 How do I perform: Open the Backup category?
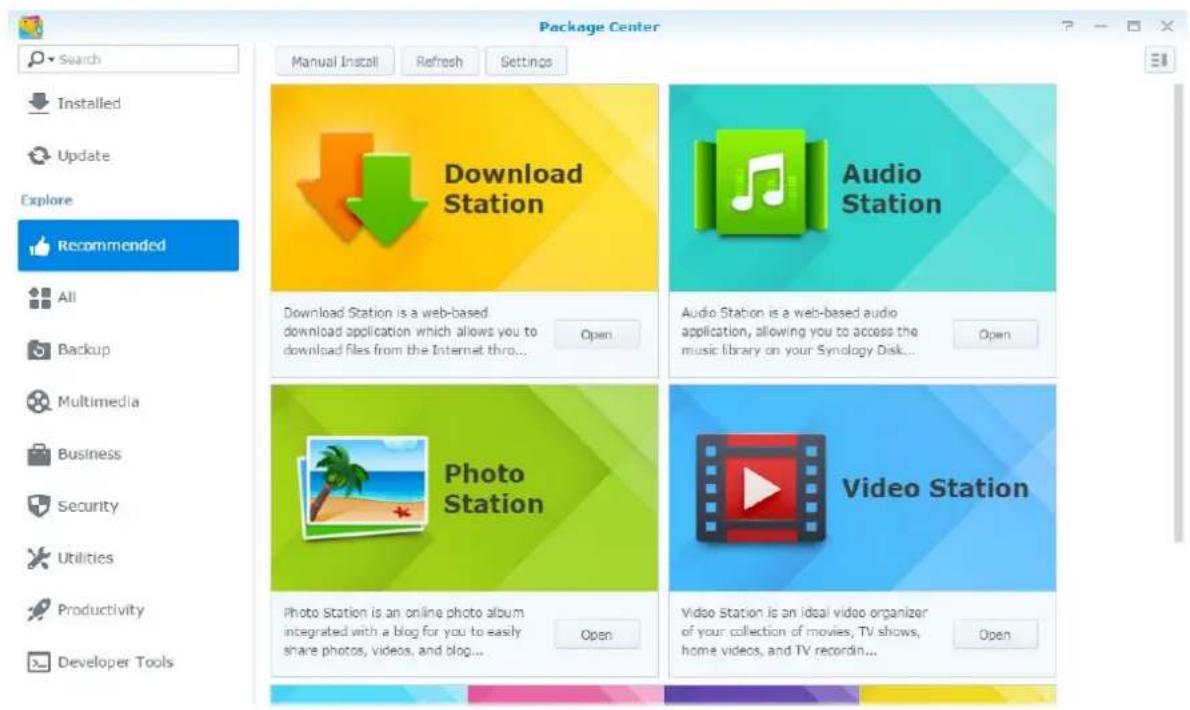coord(128,350)
